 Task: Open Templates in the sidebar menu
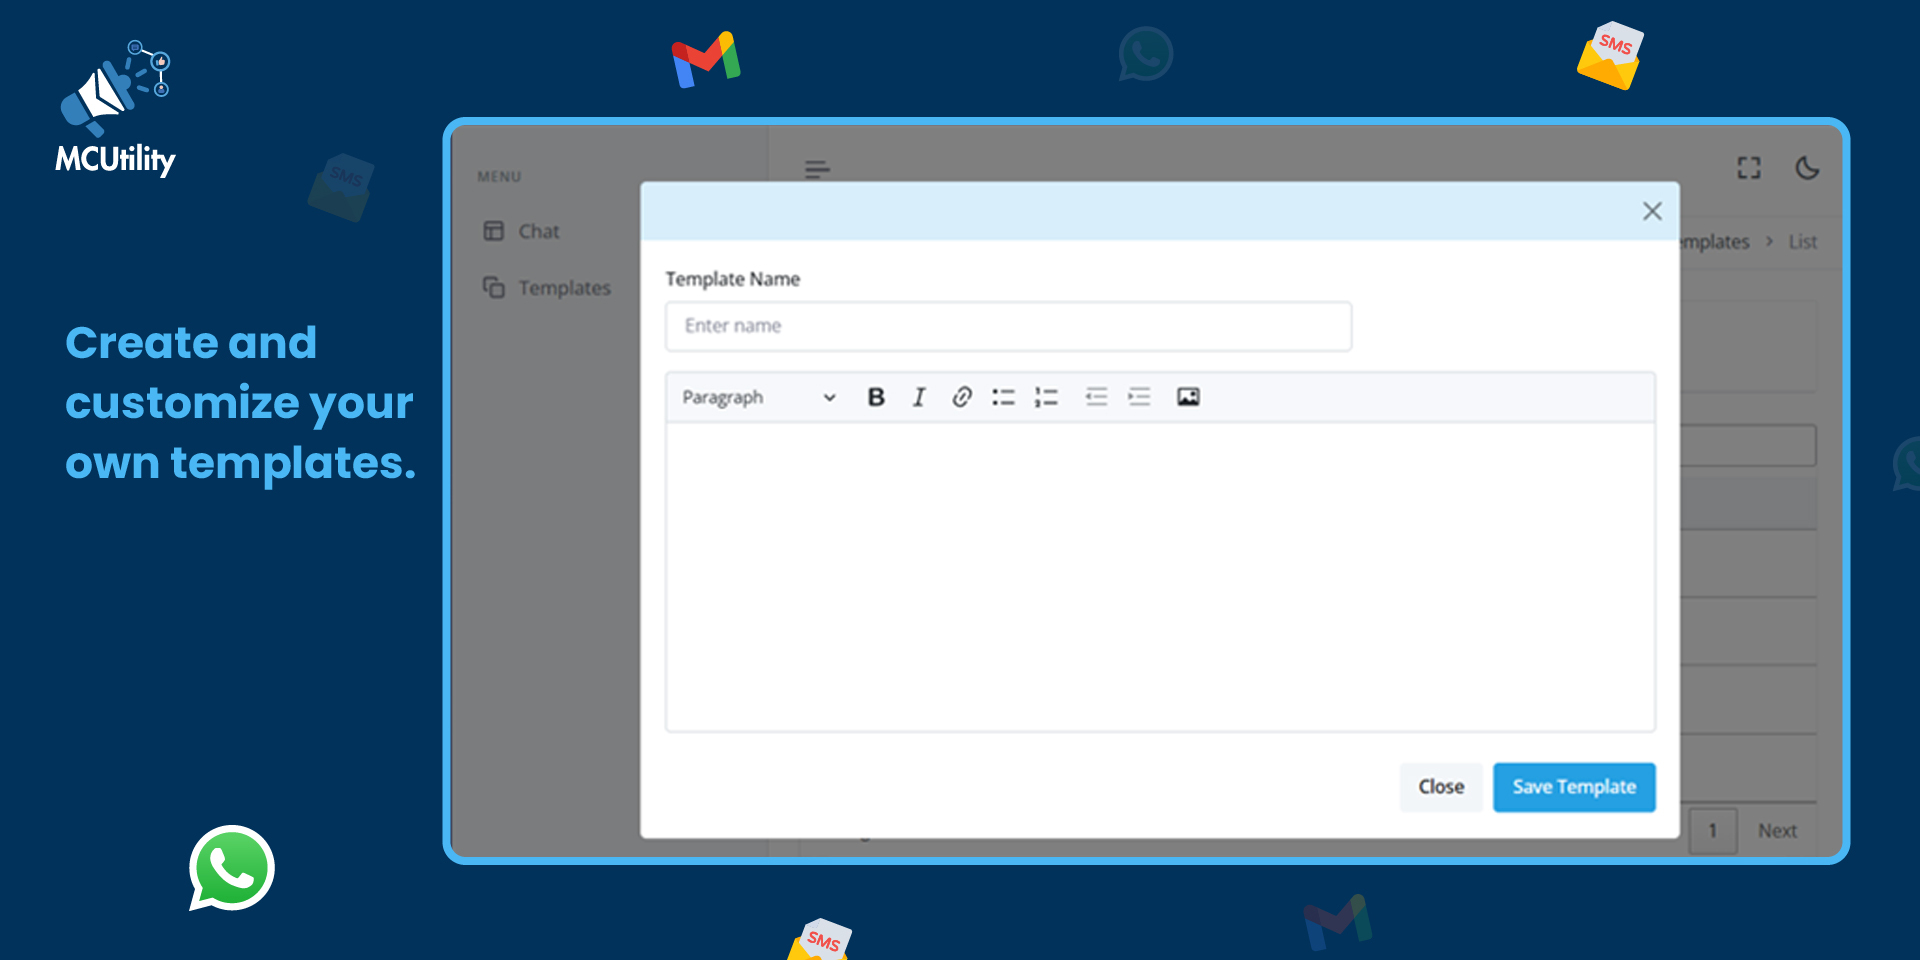563,288
